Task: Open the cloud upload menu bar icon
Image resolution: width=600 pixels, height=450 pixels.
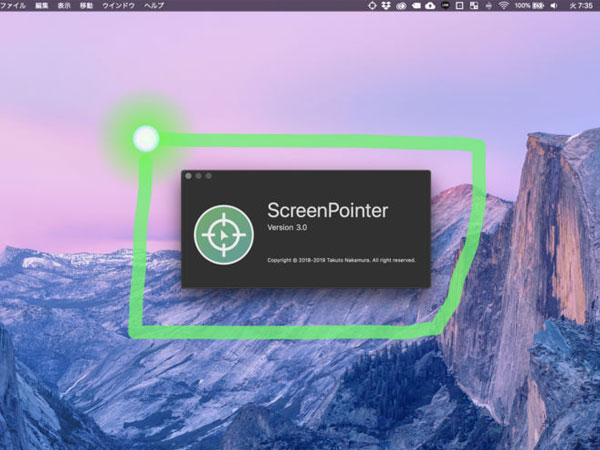Action: [x=430, y=5]
